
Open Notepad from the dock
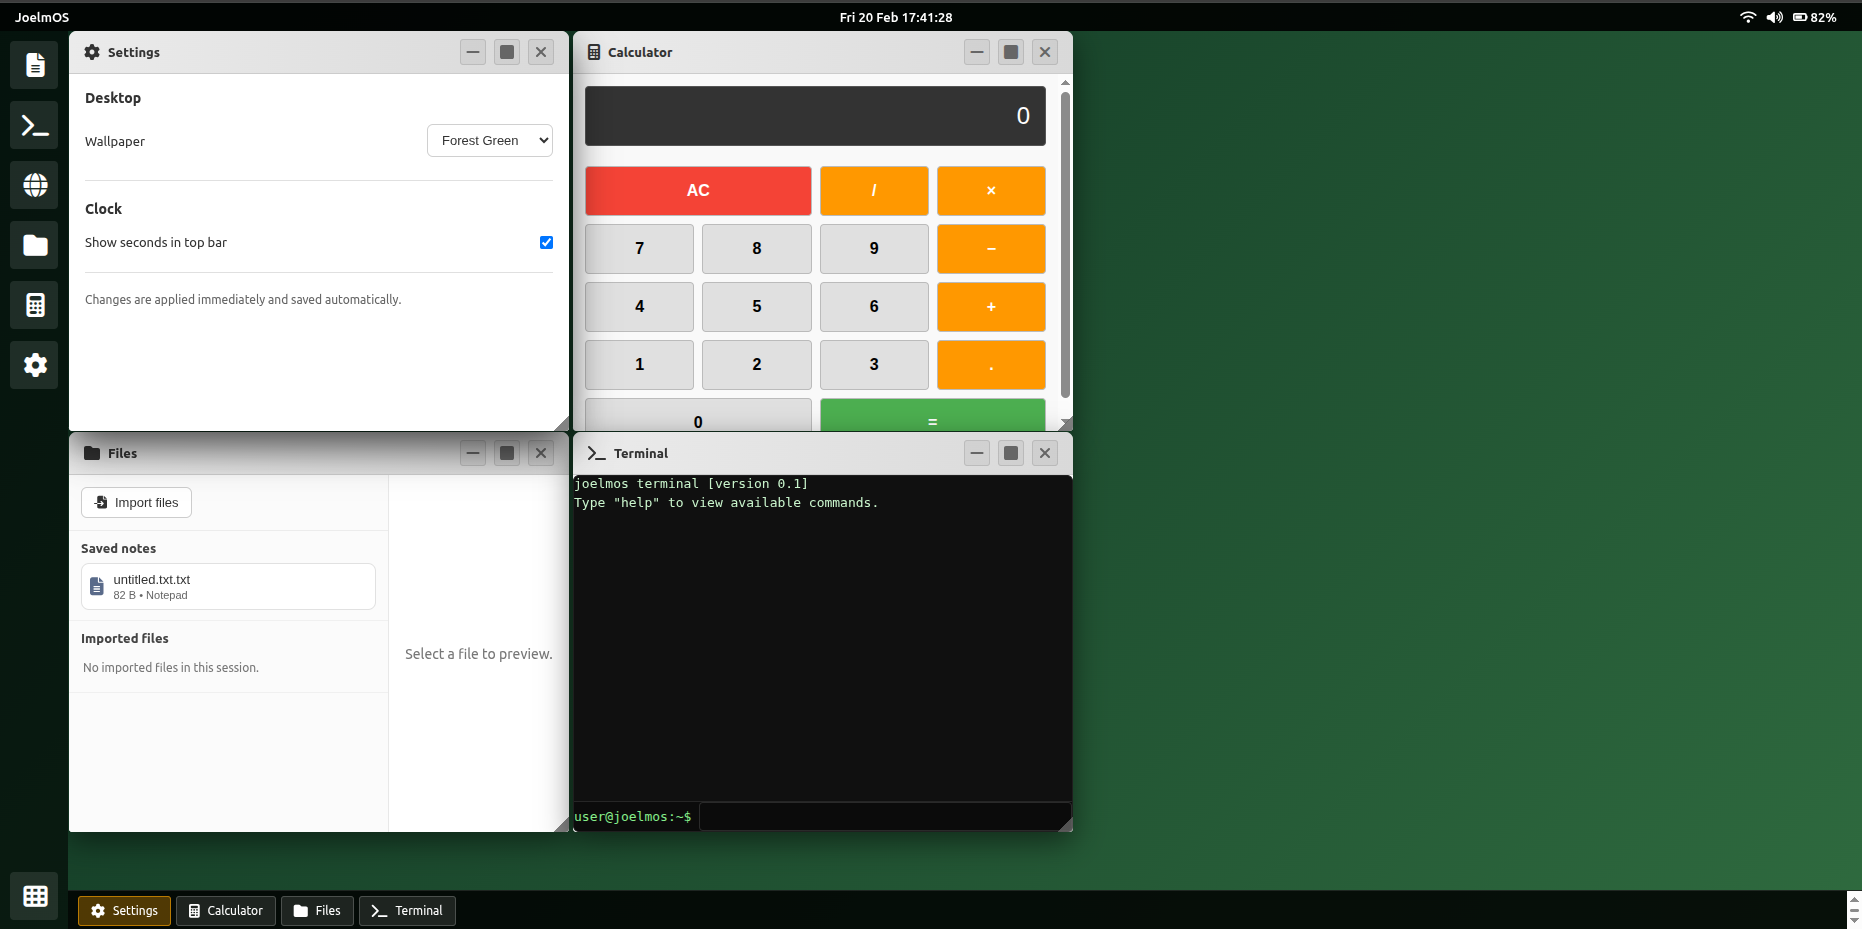pyautogui.click(x=35, y=66)
